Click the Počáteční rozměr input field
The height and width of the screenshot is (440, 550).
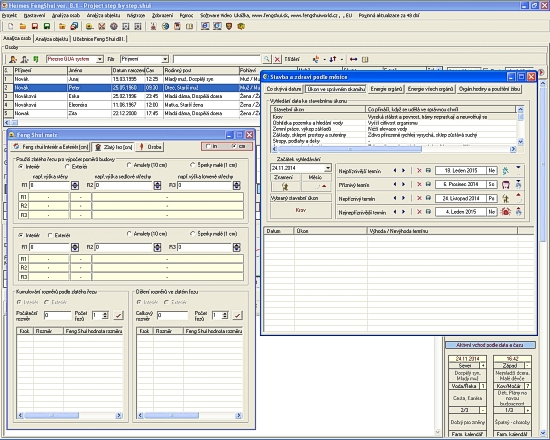[58, 315]
